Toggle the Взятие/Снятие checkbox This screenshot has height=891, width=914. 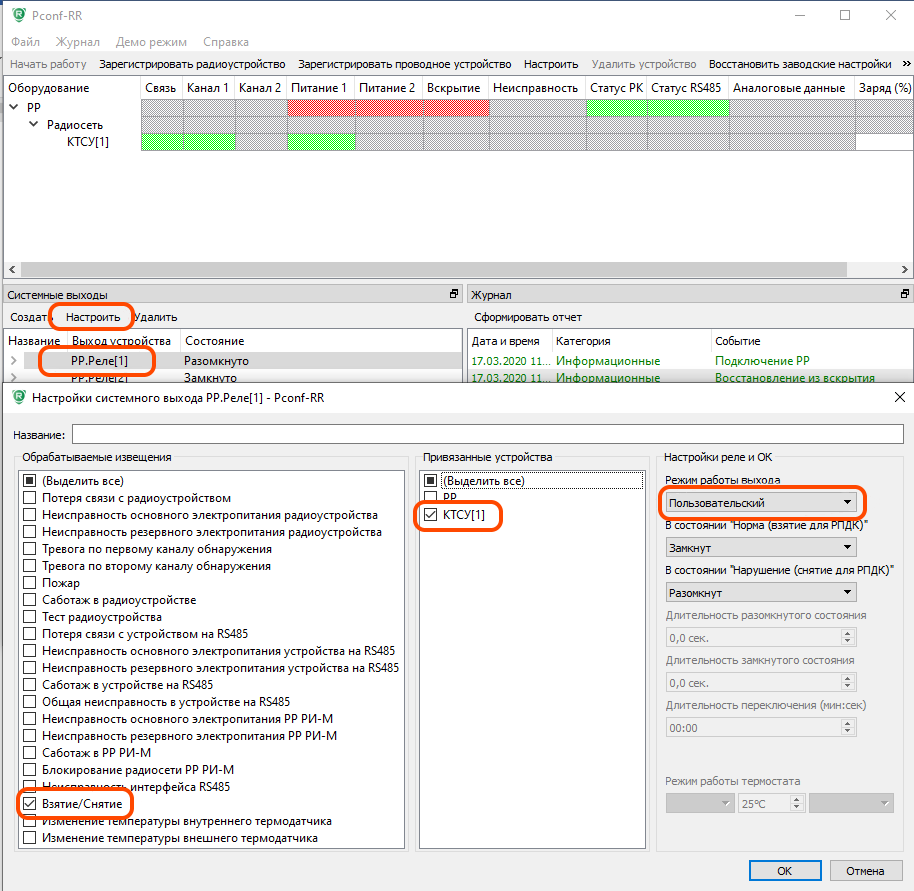30,804
